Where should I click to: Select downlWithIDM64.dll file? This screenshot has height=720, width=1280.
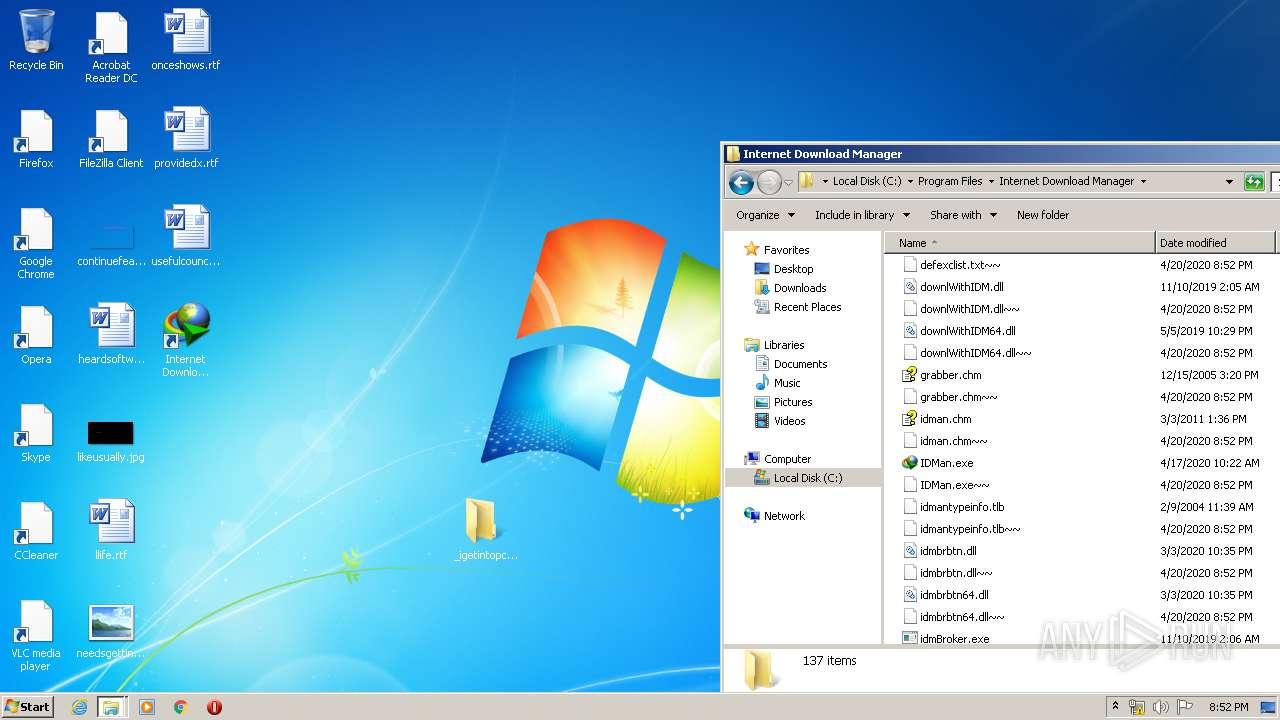(967, 331)
